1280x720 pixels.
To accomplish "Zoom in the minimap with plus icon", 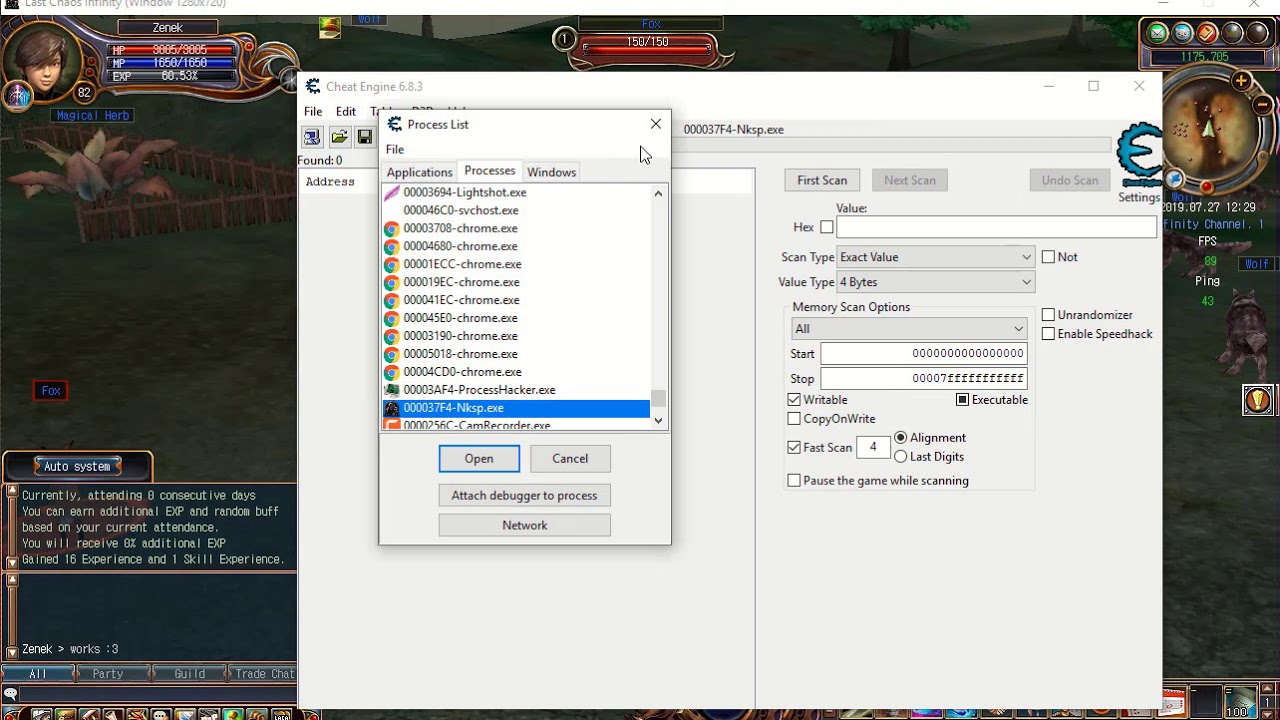I will click(x=1240, y=81).
